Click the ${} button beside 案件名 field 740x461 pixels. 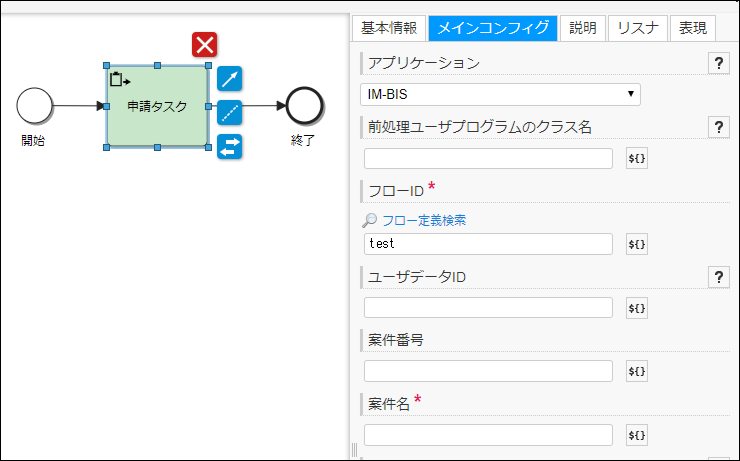636,435
